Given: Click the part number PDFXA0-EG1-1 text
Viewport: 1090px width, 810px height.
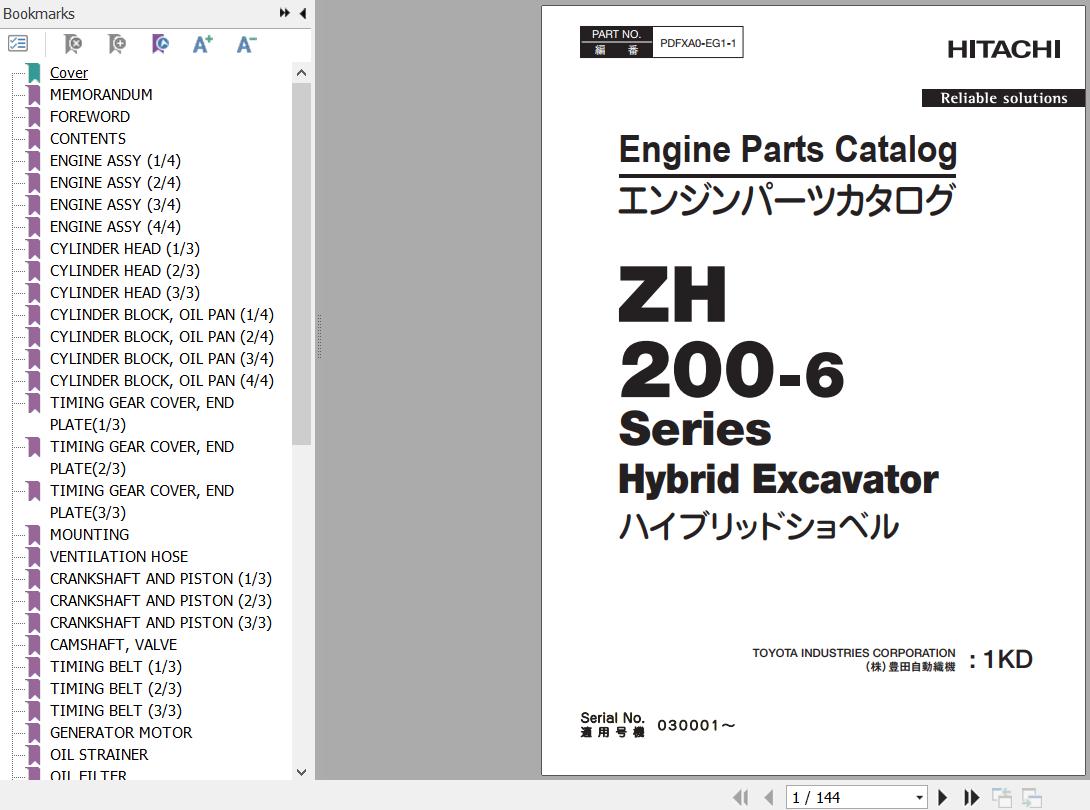Looking at the screenshot, I should [697, 42].
